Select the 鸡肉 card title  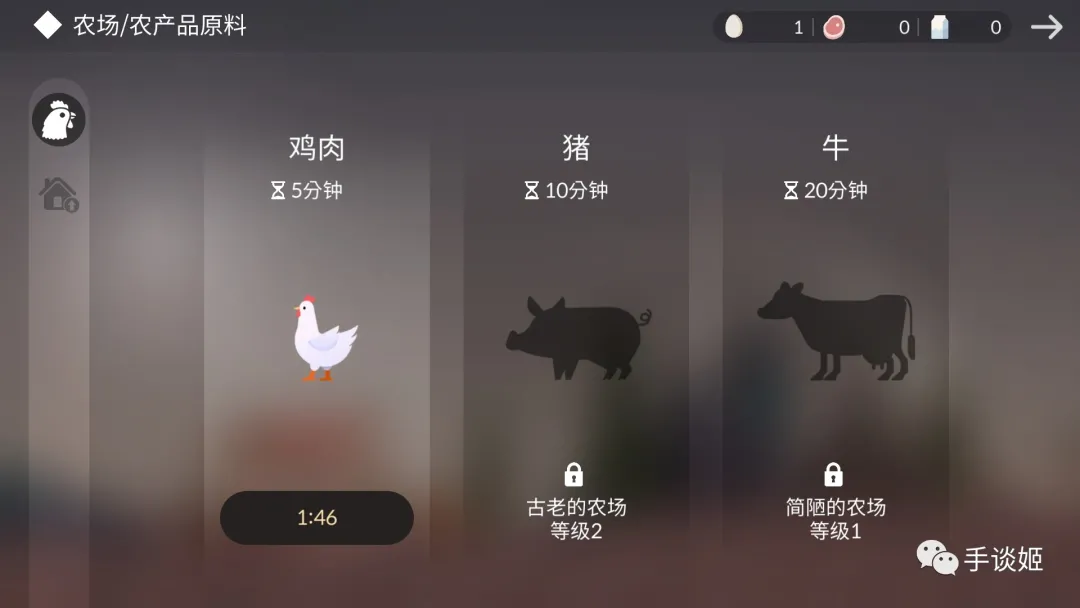coord(317,147)
